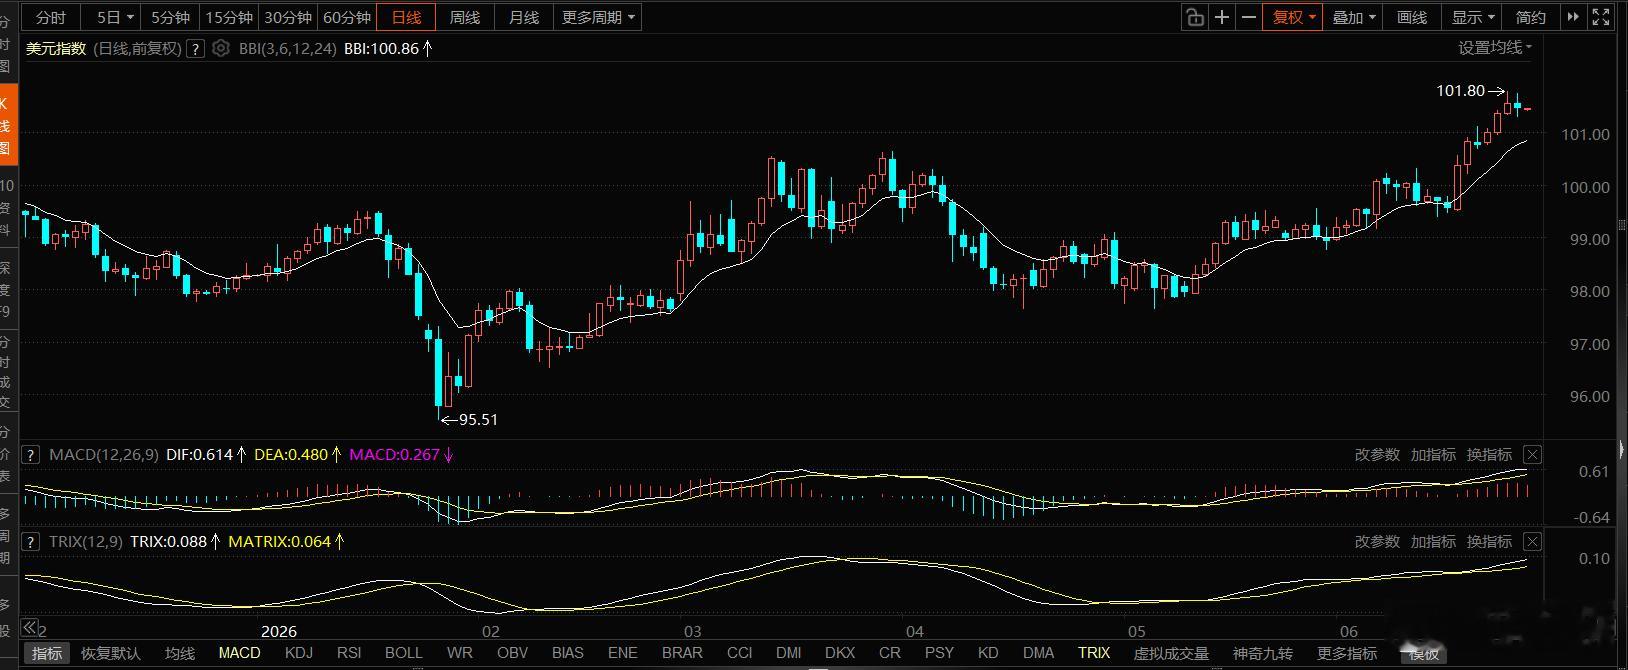Select the 15分钟 period tab

[x=229, y=17]
